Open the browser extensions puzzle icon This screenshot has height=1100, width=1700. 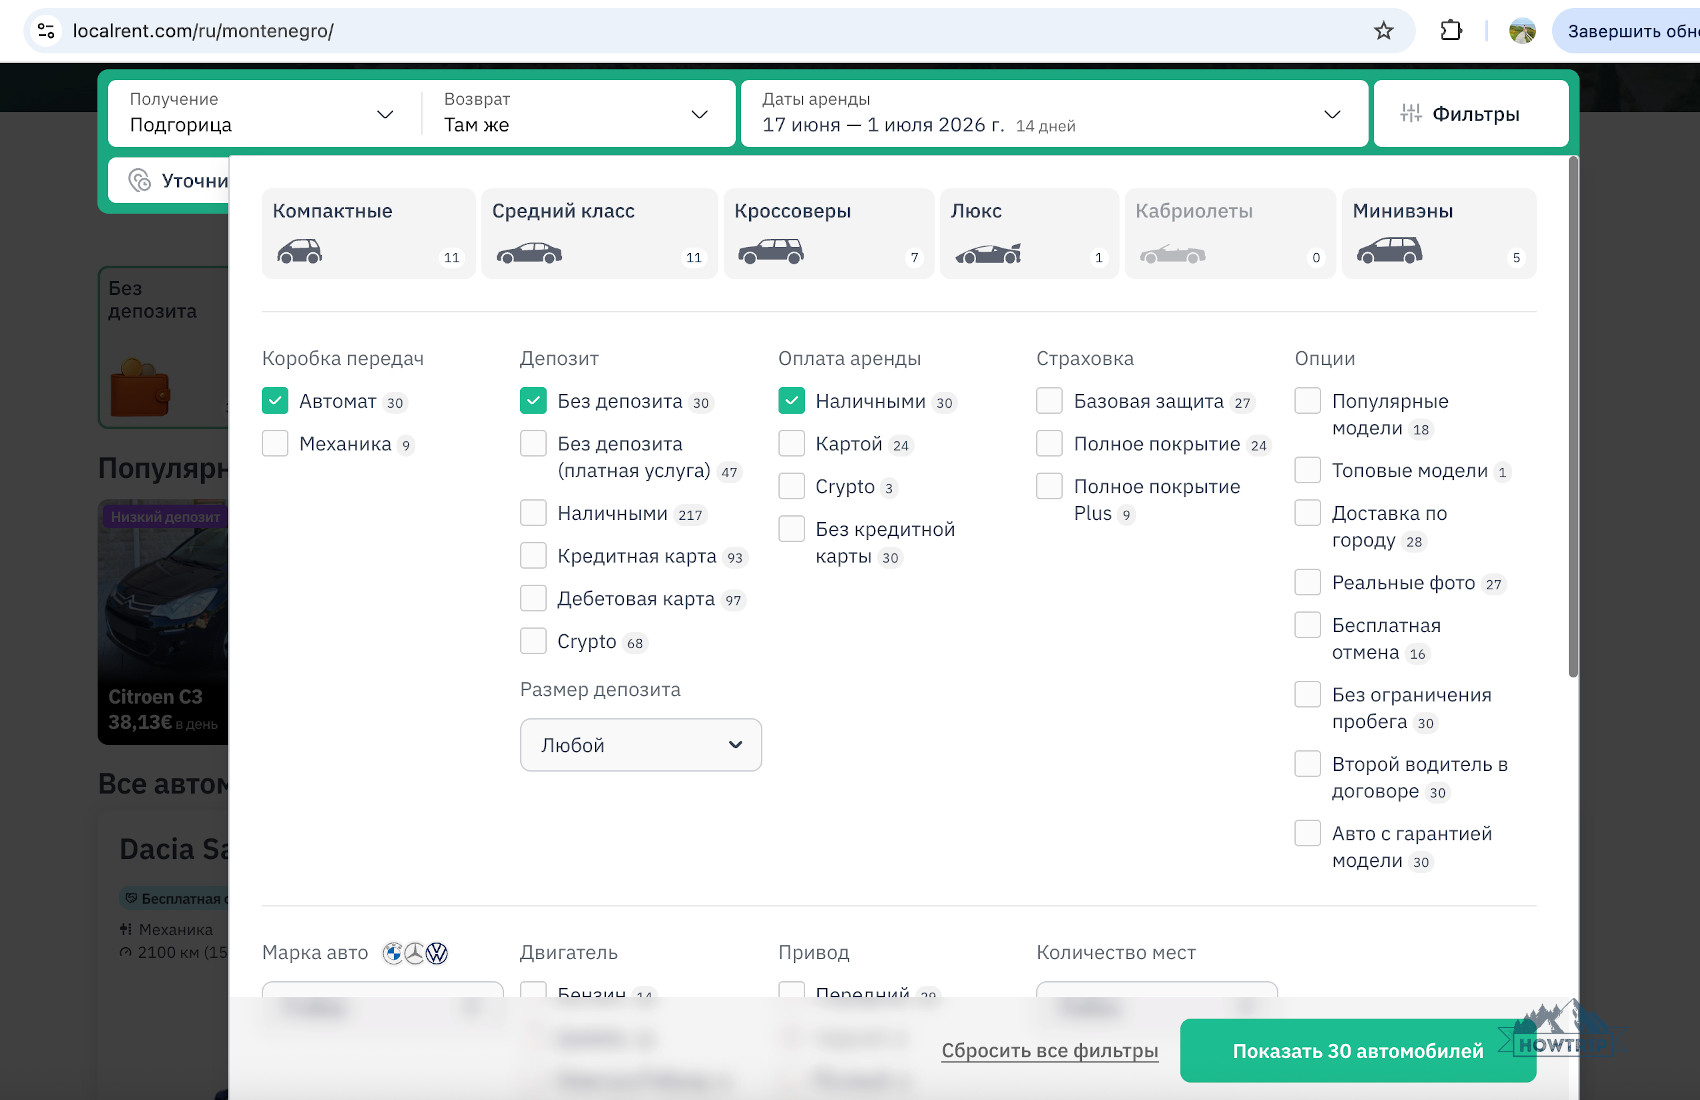[x=1451, y=31]
